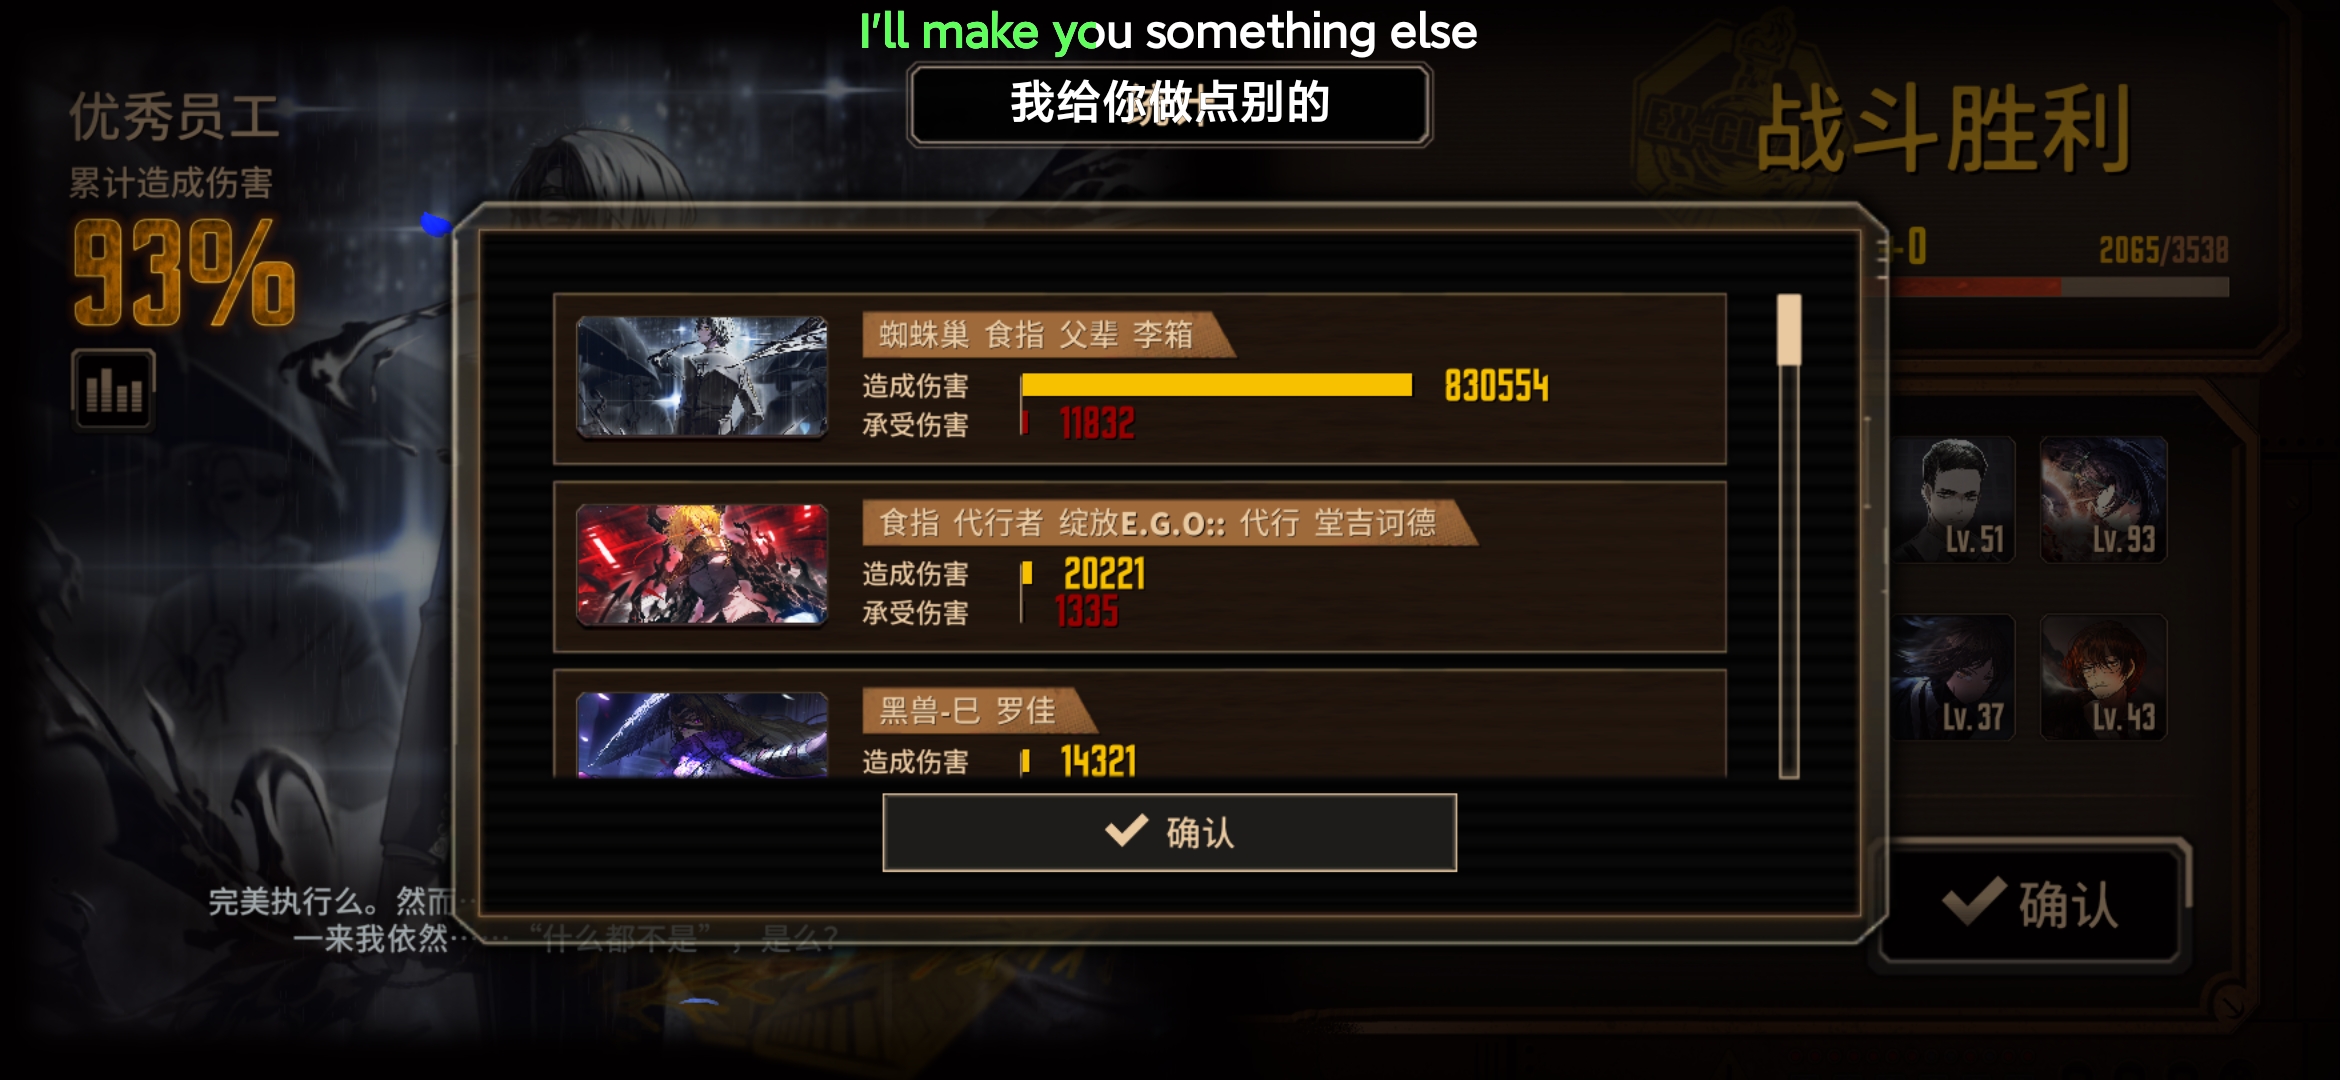Select the 黑兽-巳 罗佳 portrait thumbnail

click(x=702, y=735)
